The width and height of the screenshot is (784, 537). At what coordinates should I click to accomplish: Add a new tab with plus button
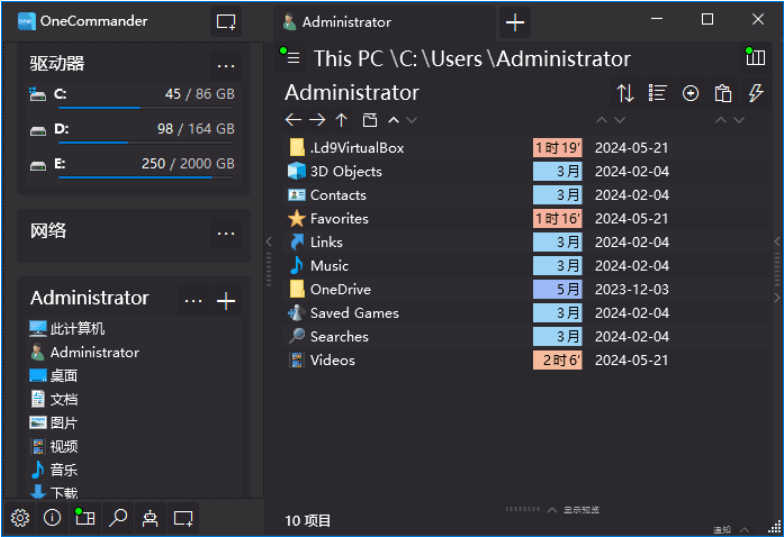(x=515, y=21)
